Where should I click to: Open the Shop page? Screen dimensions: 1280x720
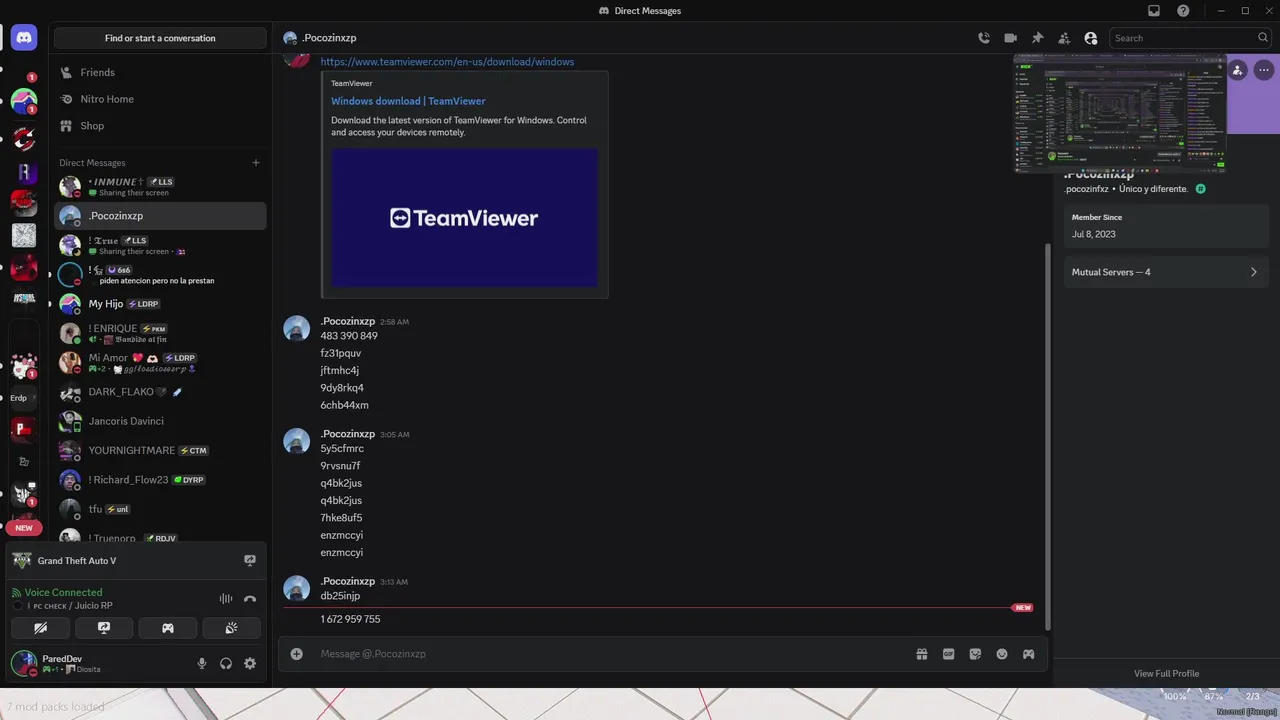pos(160,126)
